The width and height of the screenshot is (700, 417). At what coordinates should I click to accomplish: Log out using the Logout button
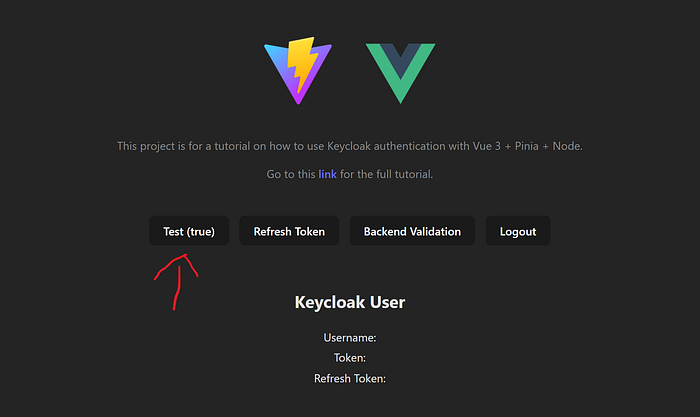click(x=518, y=231)
